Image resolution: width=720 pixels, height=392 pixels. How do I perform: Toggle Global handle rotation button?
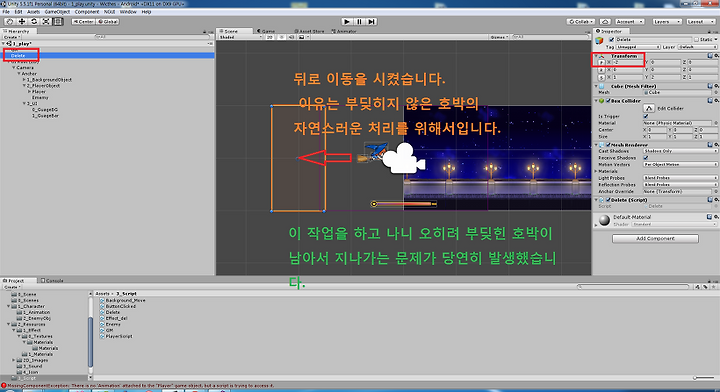click(108, 22)
